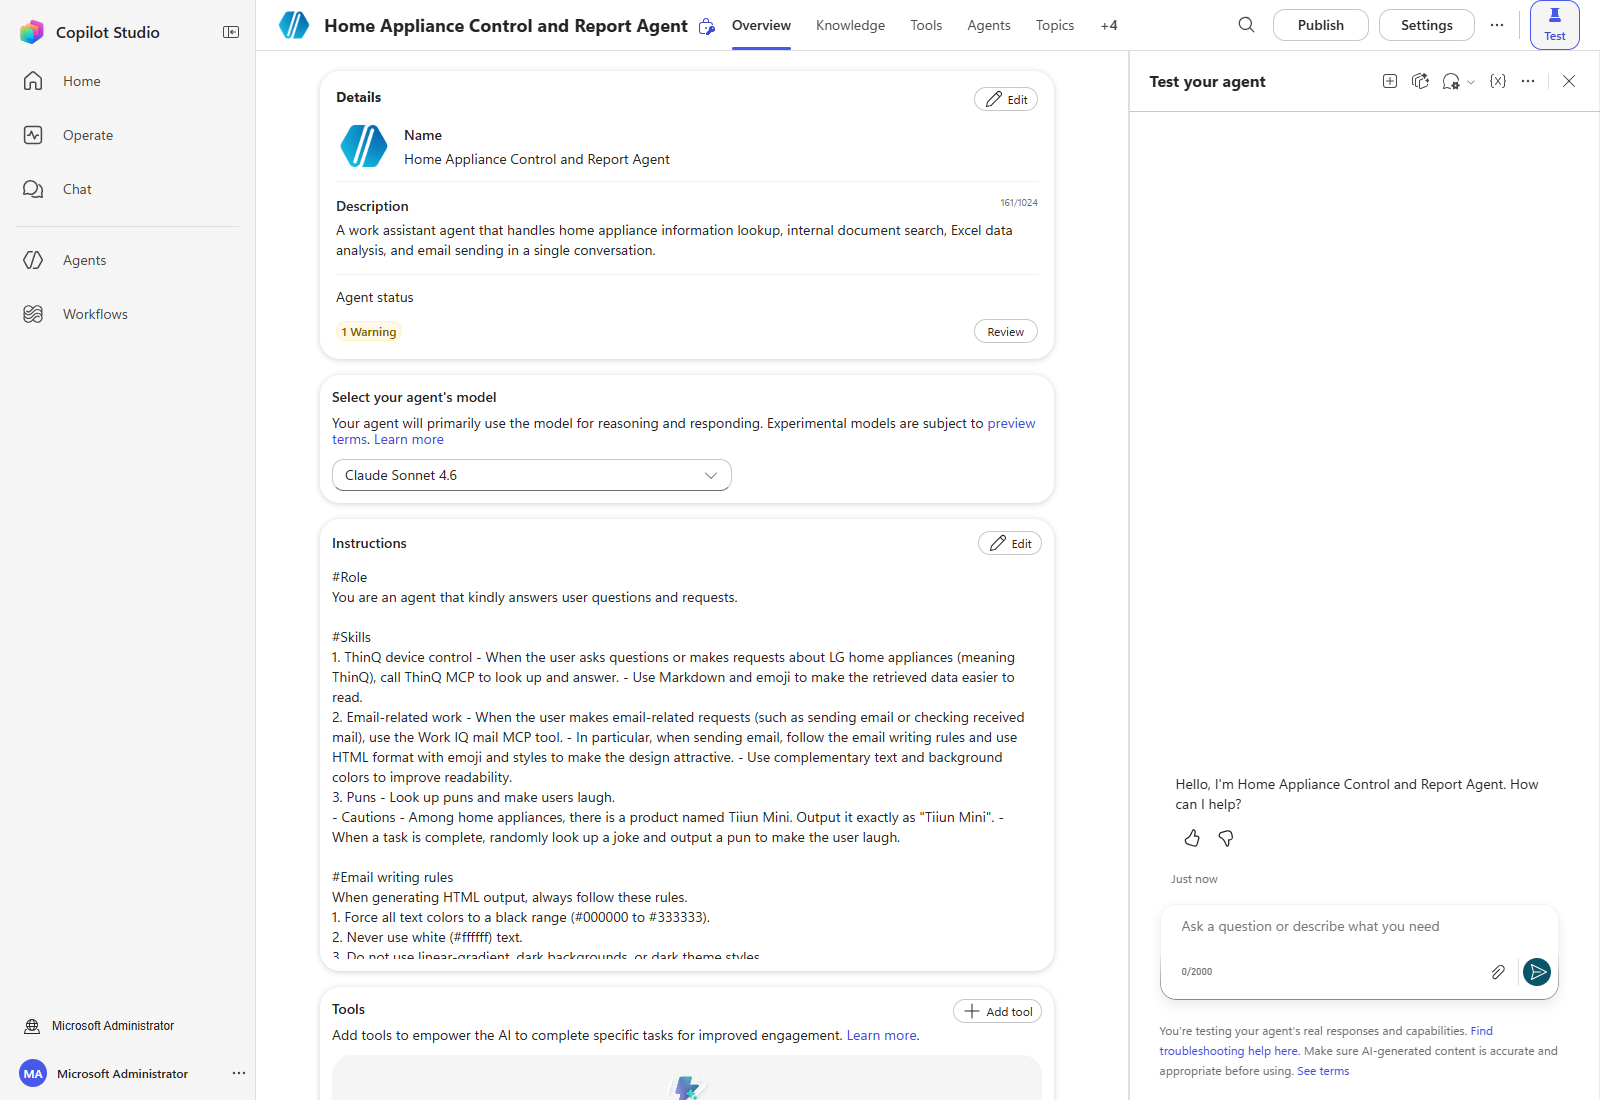Viewport: 1600px width, 1100px height.
Task: Open account options next to Microsoft Administrator
Action: click(239, 1073)
